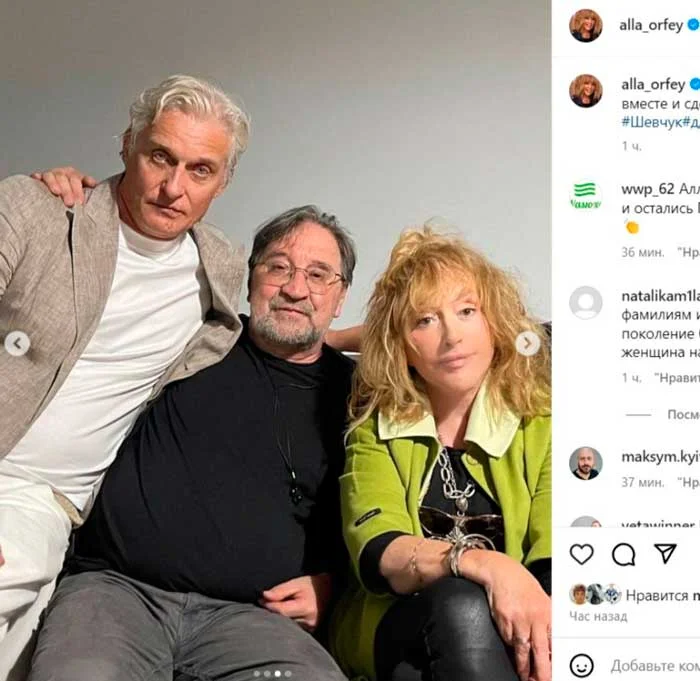
Task: Go to the next photo in carousel
Action: pyautogui.click(x=528, y=343)
